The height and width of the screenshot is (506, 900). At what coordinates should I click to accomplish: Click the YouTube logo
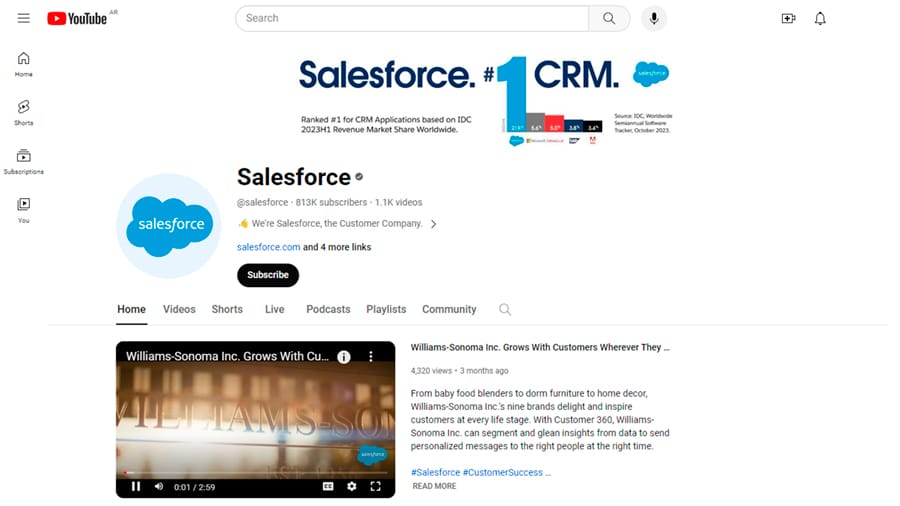tap(77, 18)
